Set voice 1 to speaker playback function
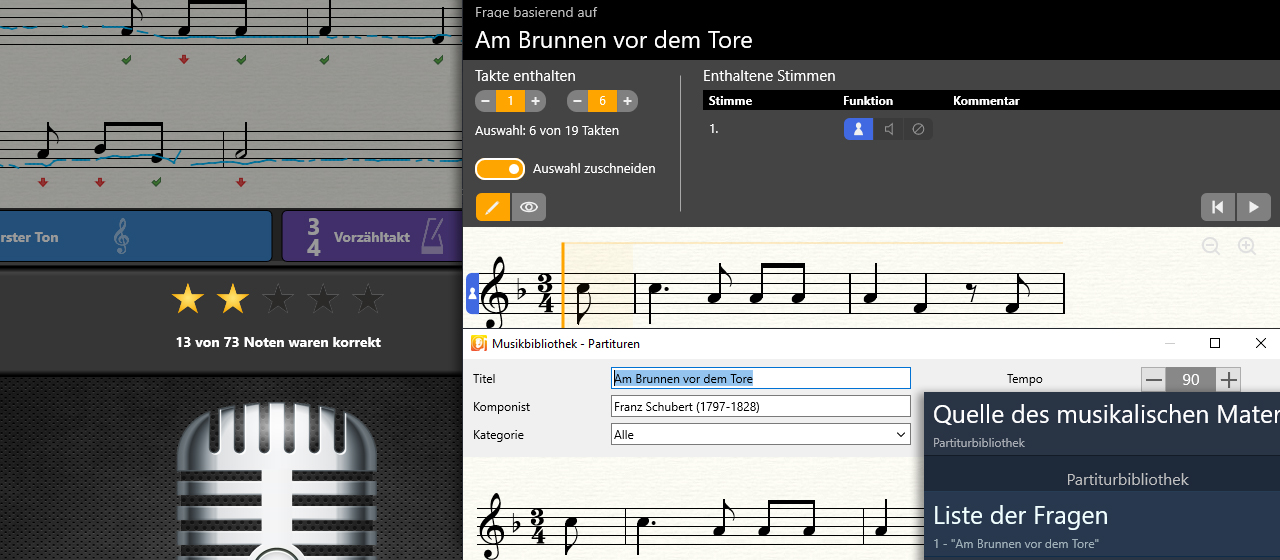This screenshot has width=1280, height=560. click(888, 129)
